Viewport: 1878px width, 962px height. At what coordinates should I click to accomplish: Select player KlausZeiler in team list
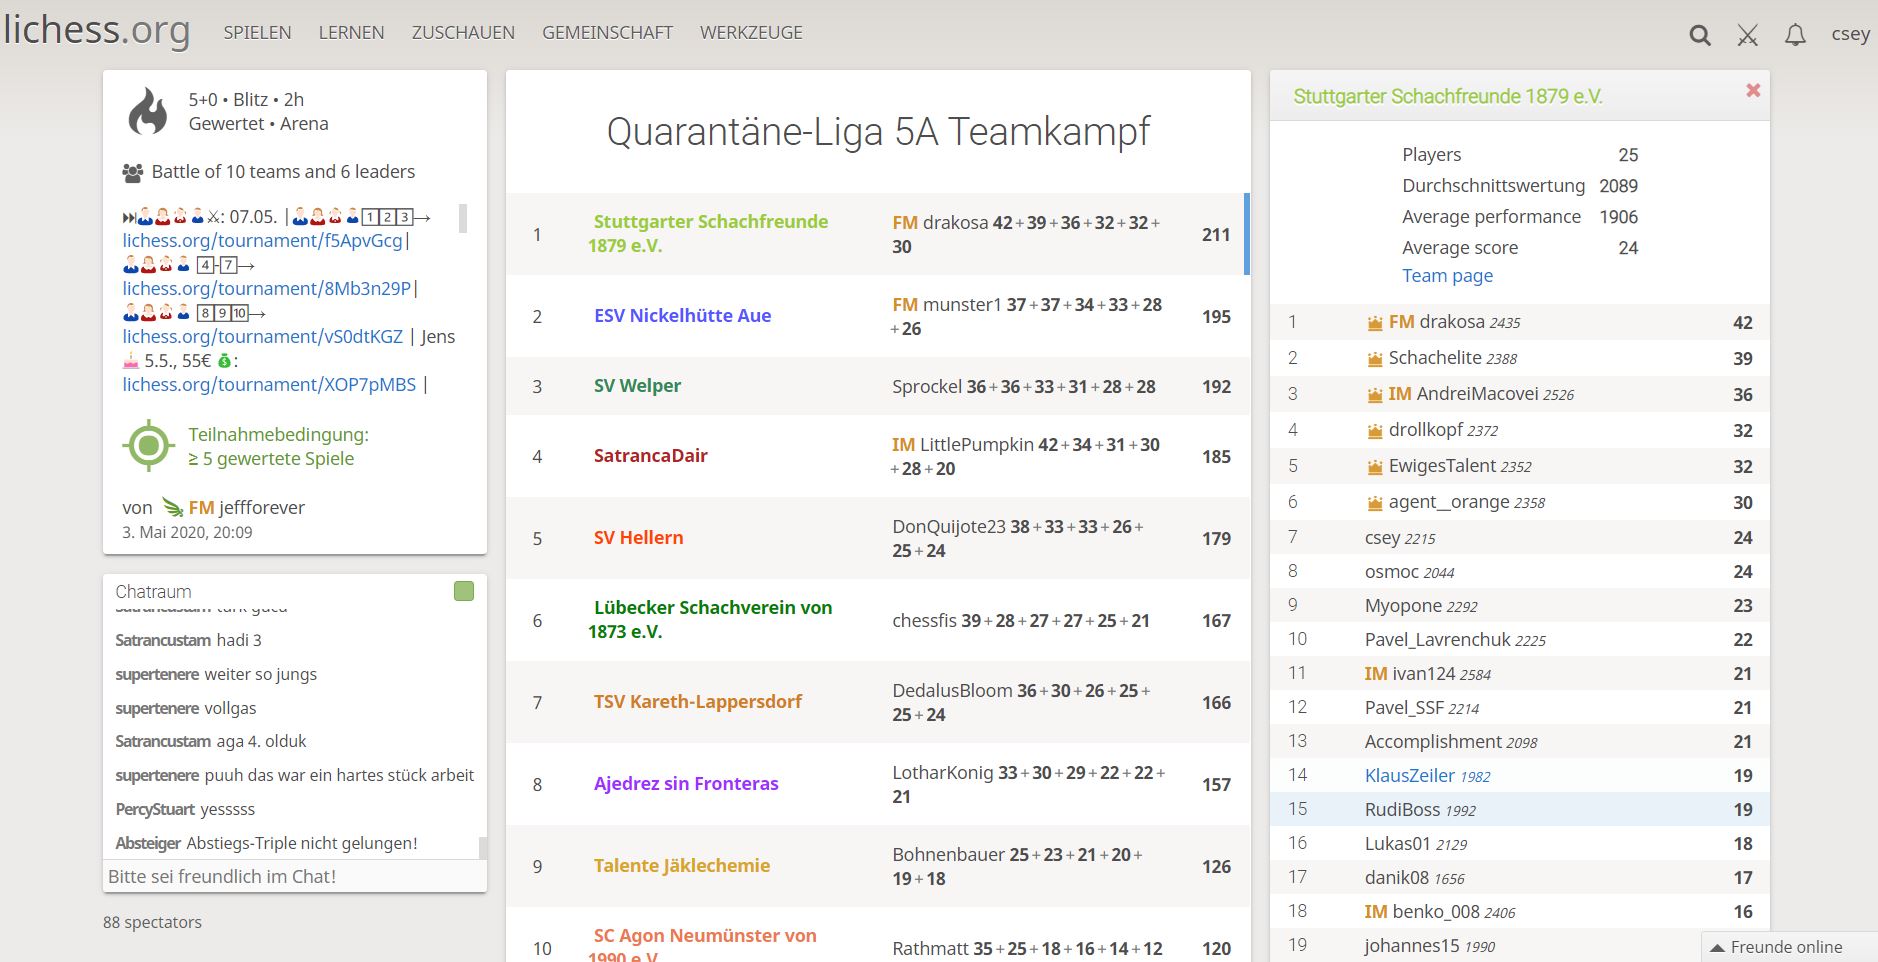point(1427,775)
